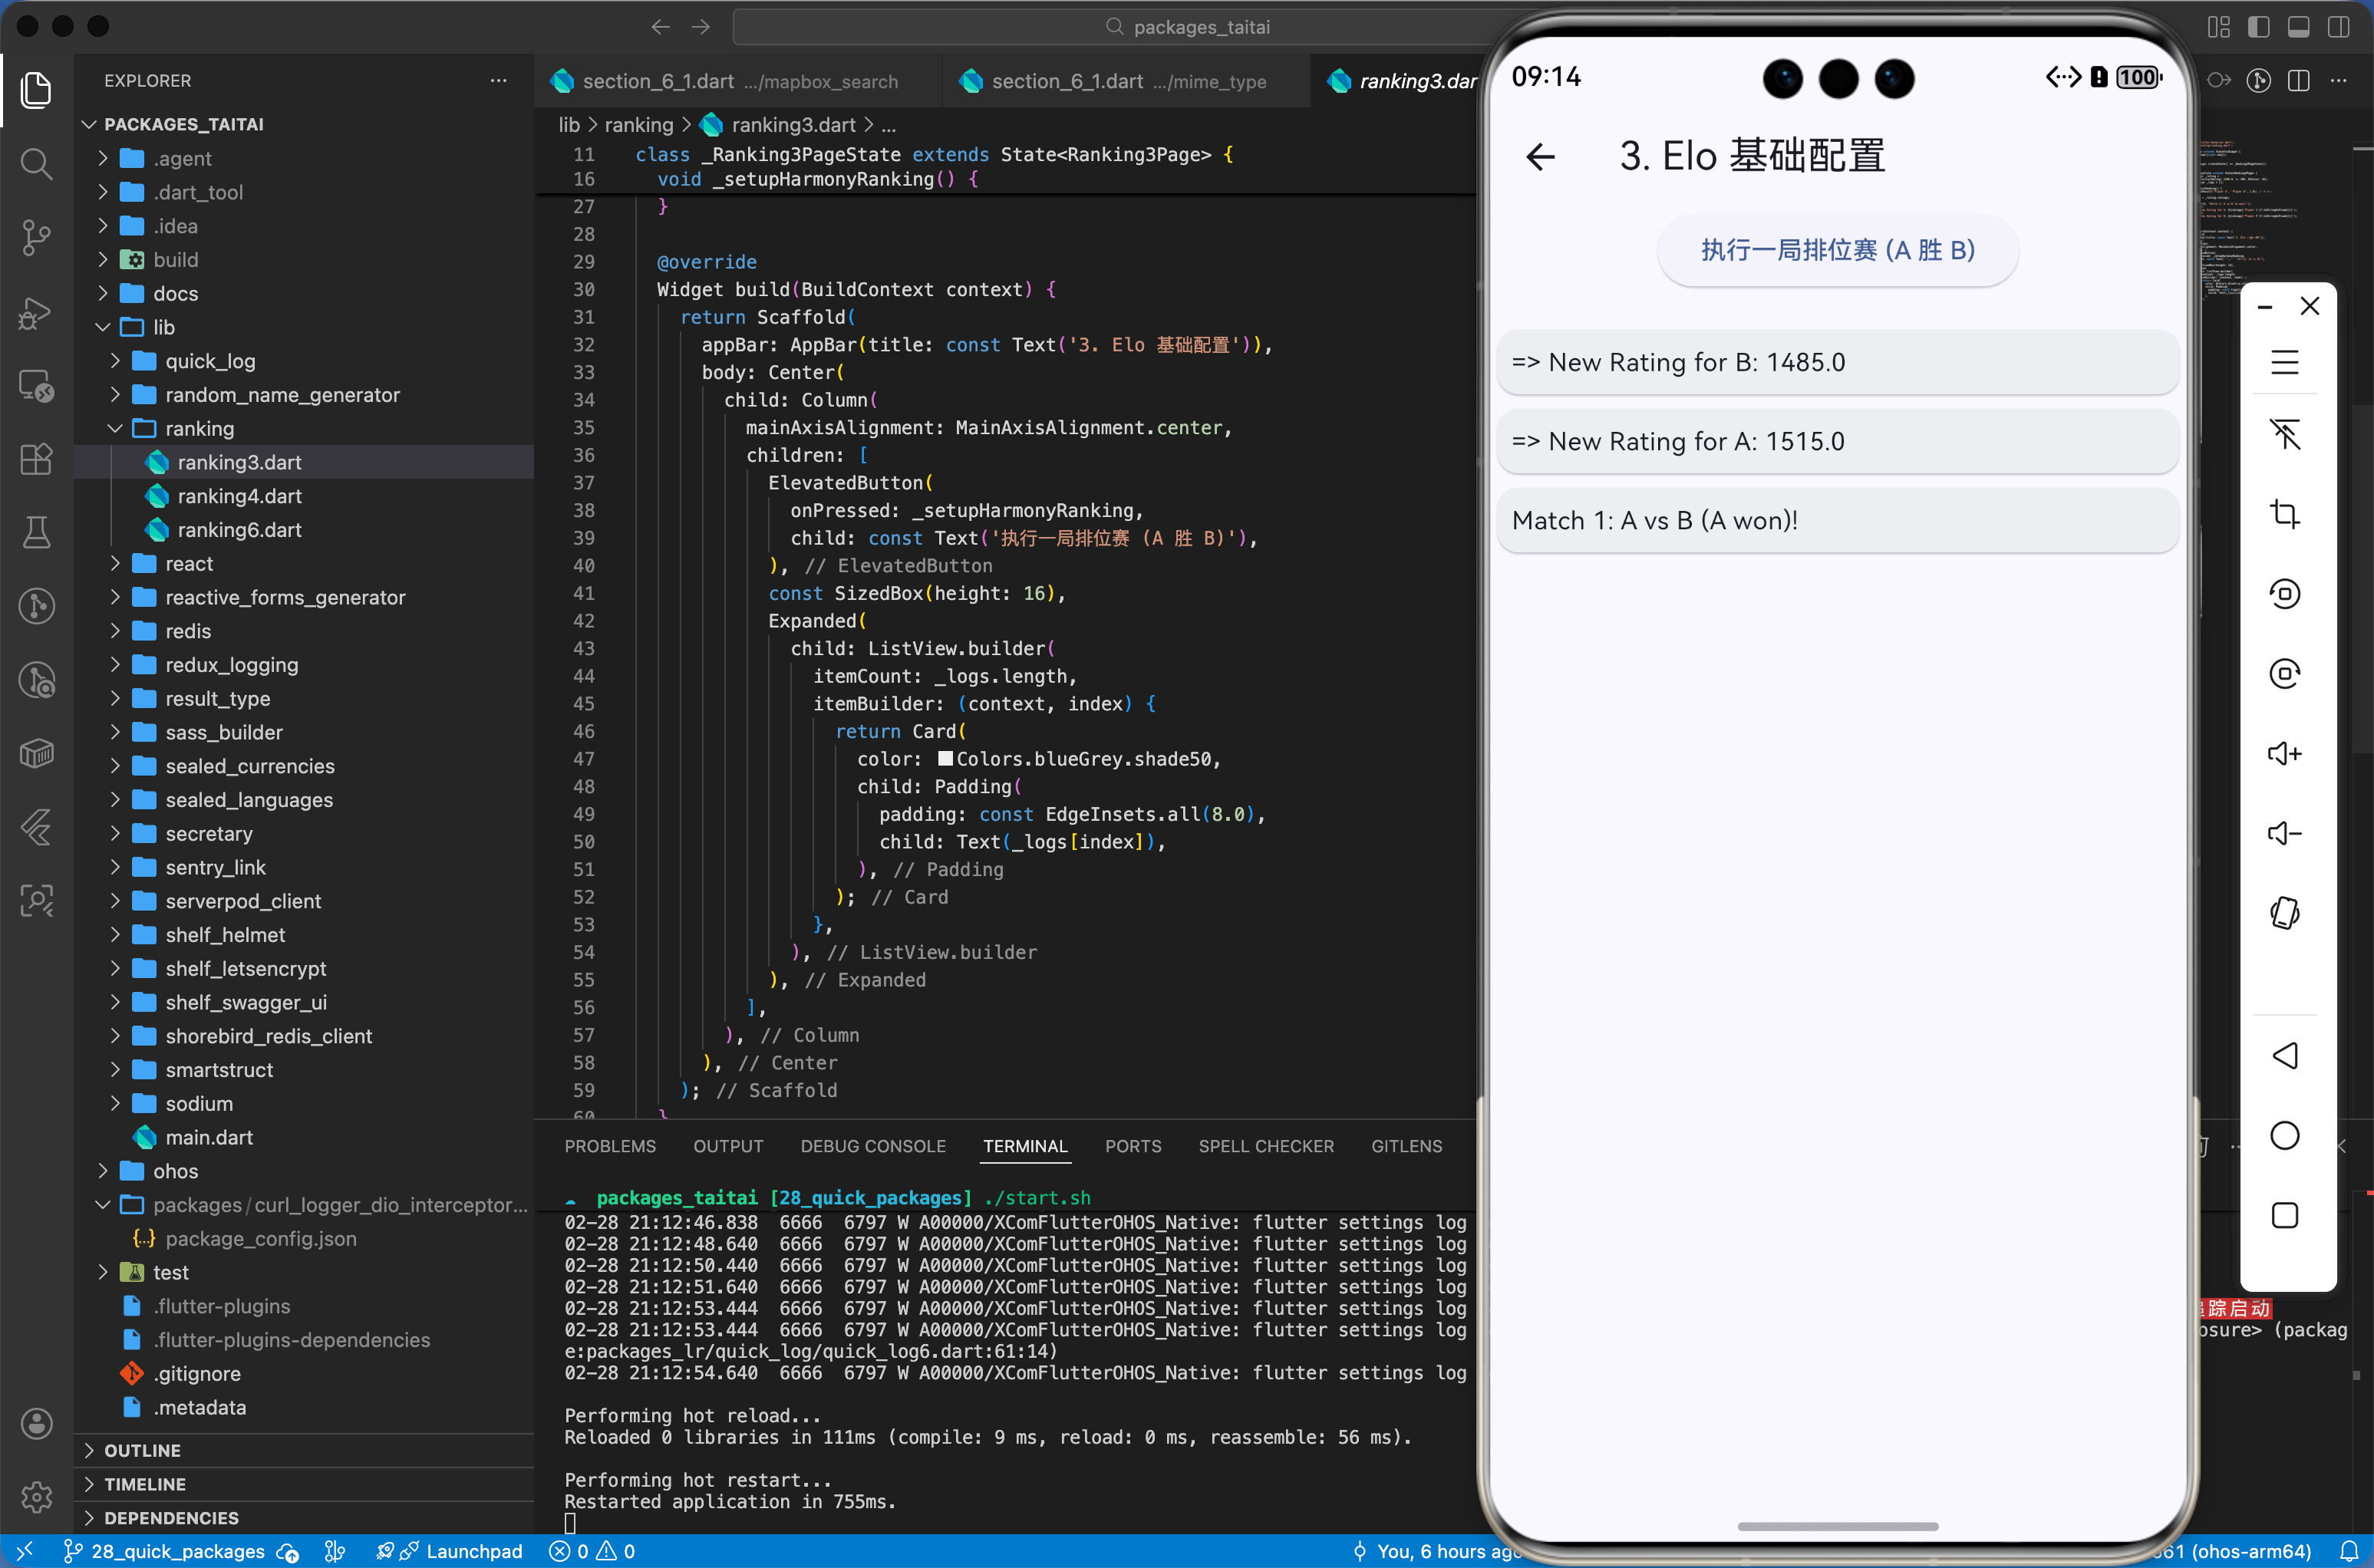Open the Extensions view icon
Viewport: 2374px width, 1568px height.
click(x=36, y=459)
